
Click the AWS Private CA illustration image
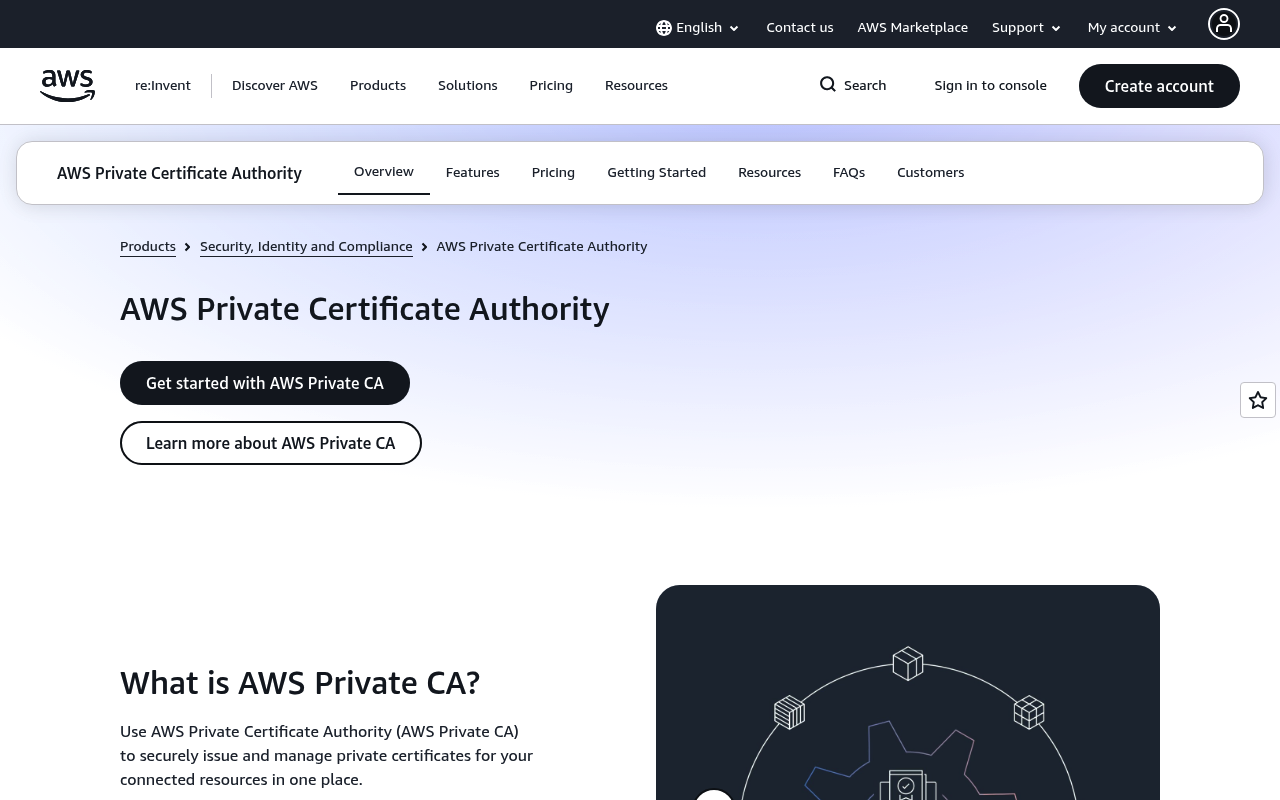point(908,692)
